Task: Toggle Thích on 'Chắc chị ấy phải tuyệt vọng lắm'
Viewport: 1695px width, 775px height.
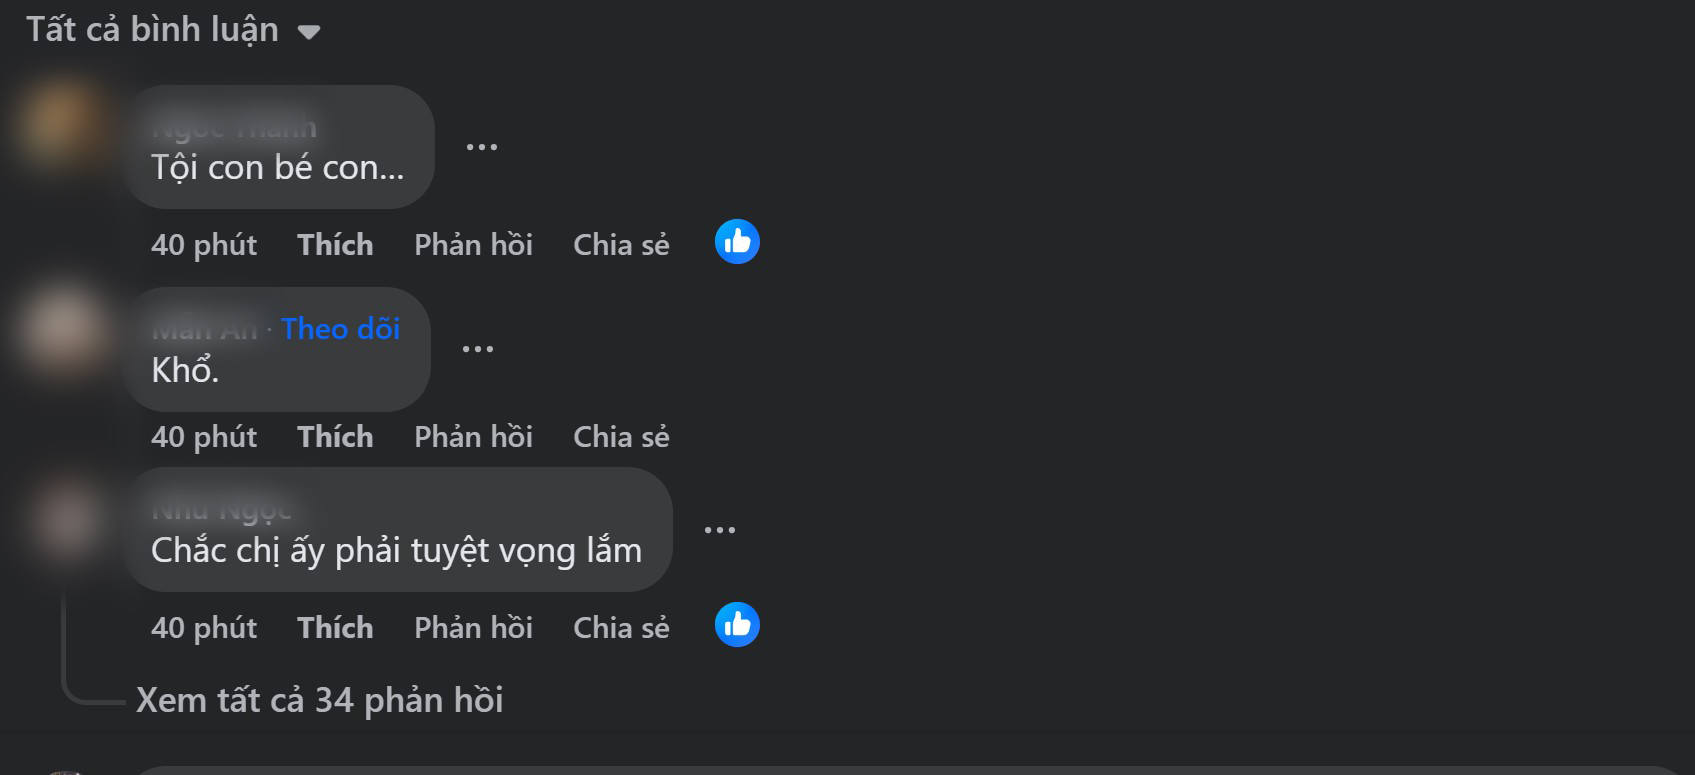Action: pos(335,628)
